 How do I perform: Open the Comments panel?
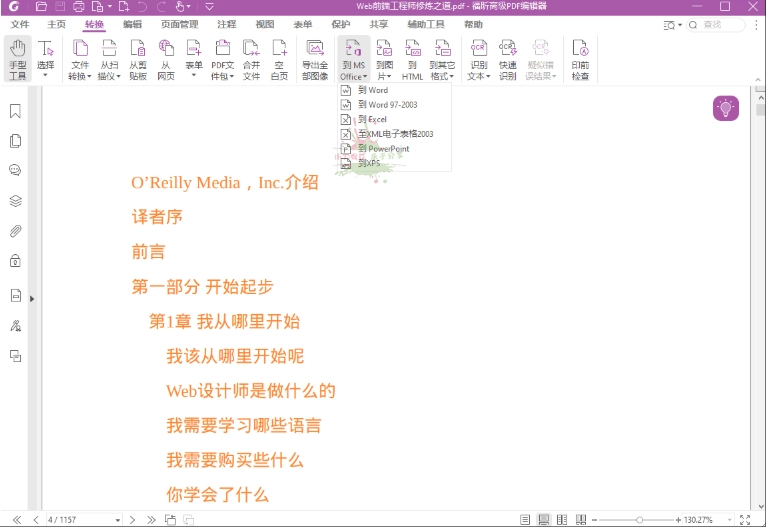15,170
